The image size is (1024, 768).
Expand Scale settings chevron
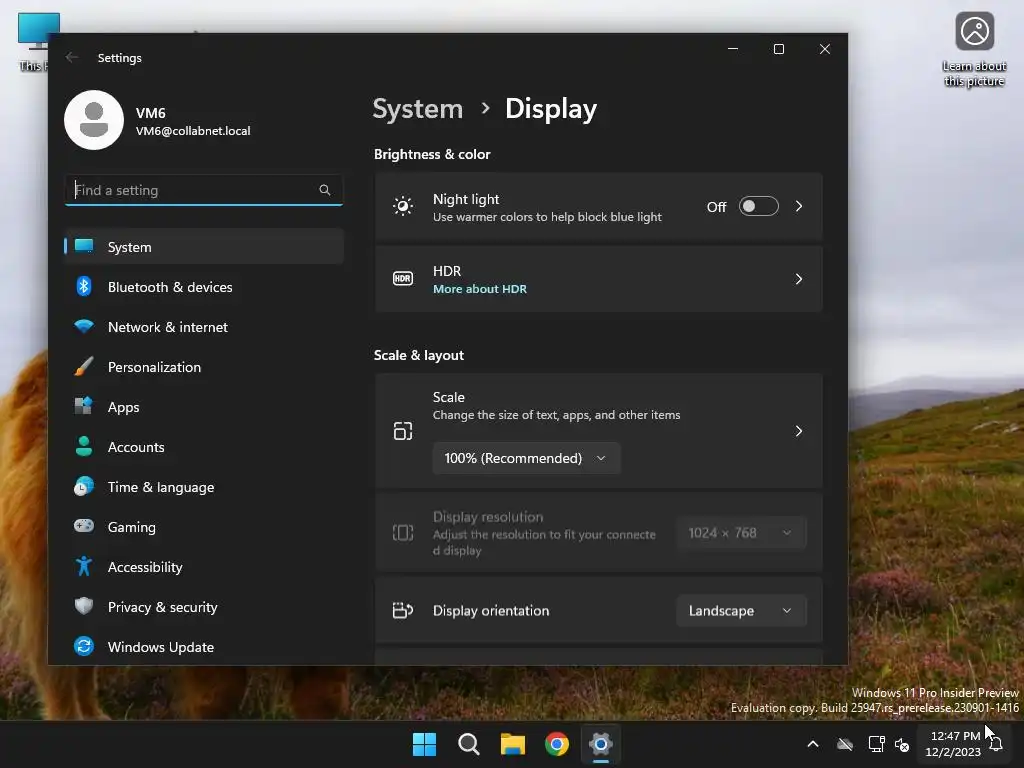tap(799, 431)
